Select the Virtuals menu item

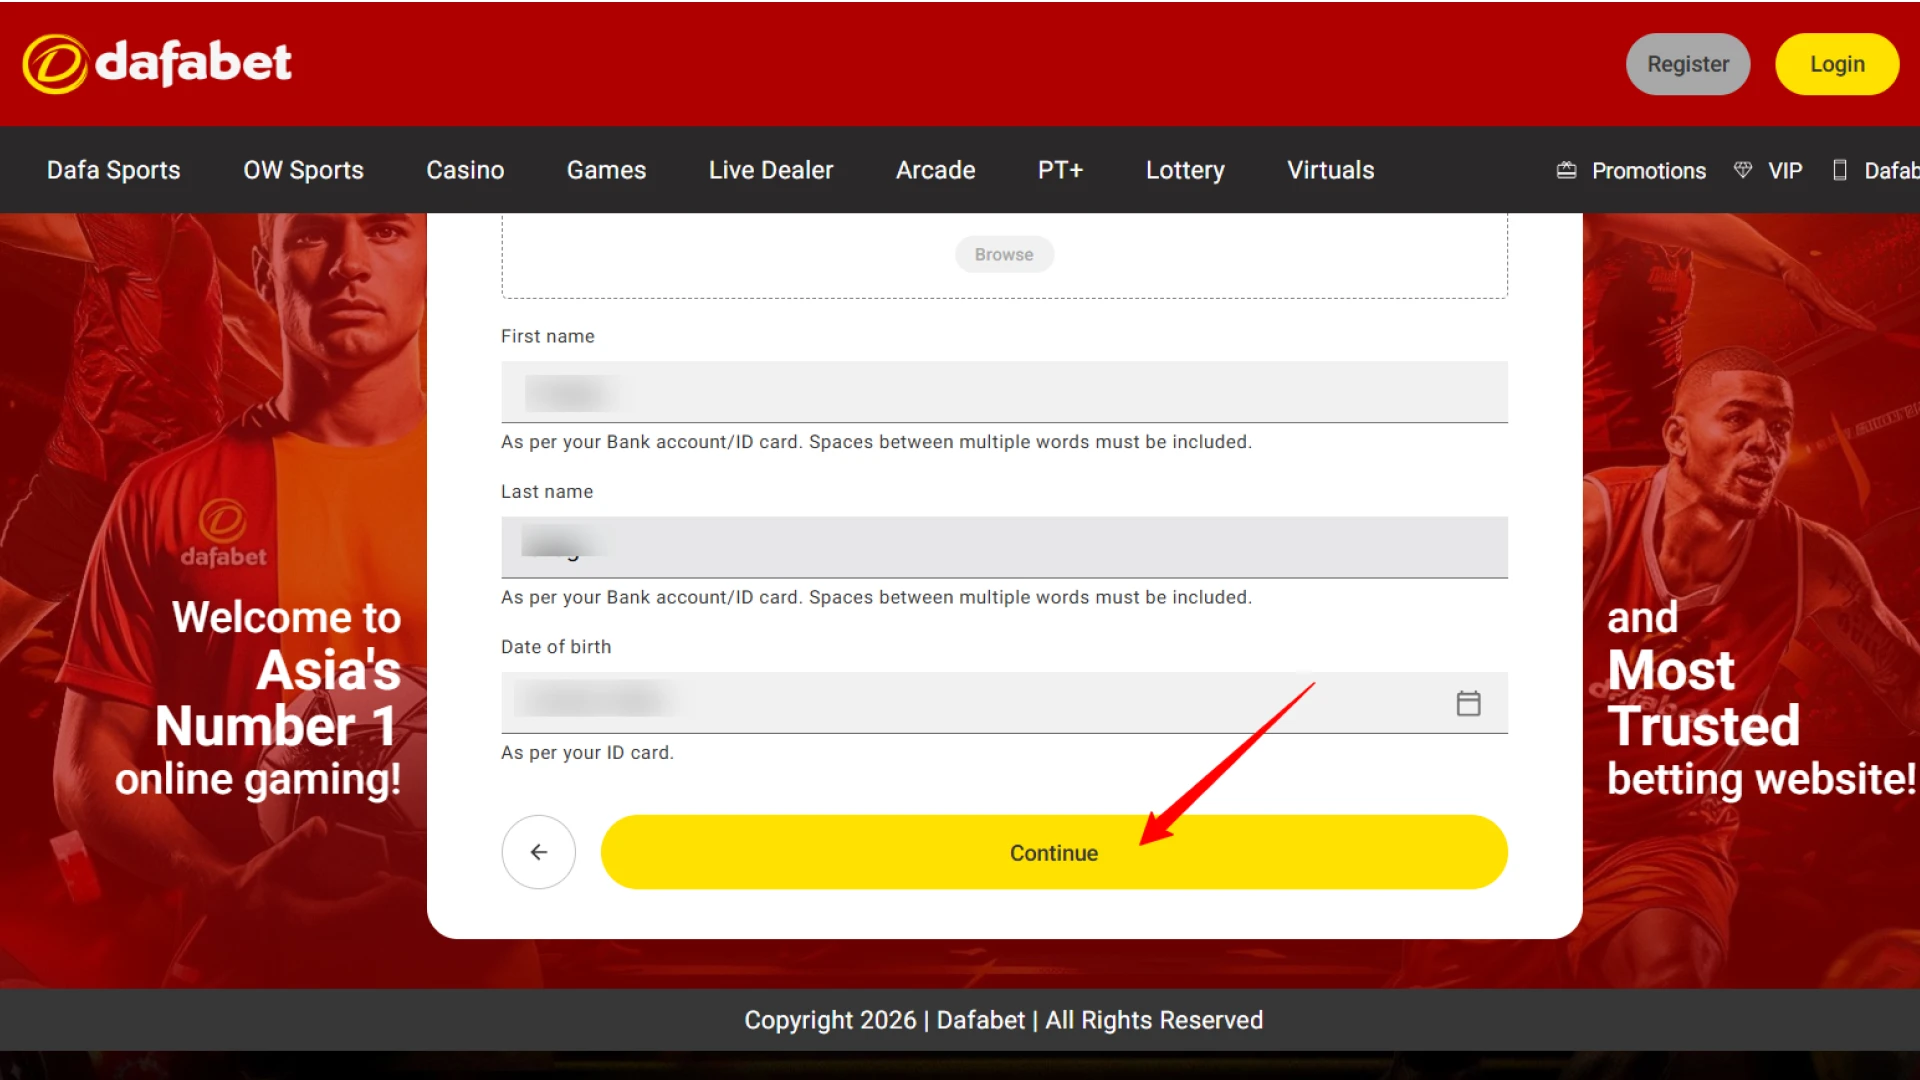(x=1330, y=170)
